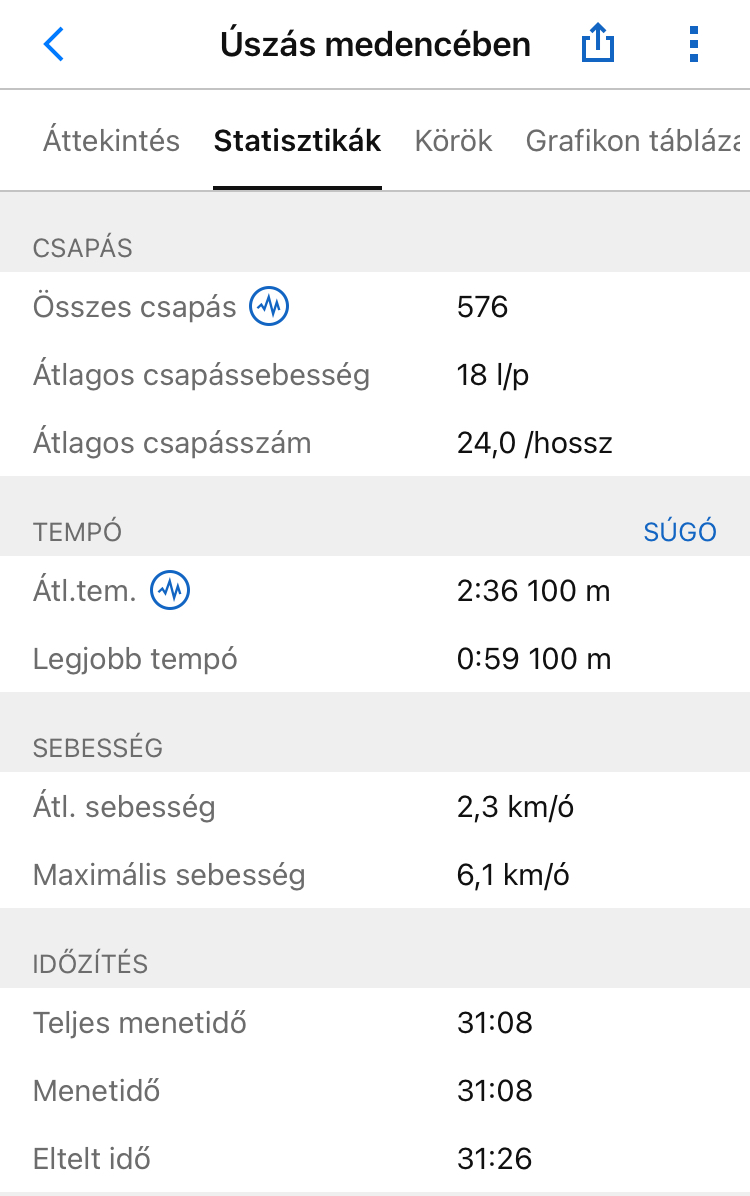Tap chart icon beside Átl.tem.
This screenshot has width=750, height=1196.
pyautogui.click(x=170, y=591)
